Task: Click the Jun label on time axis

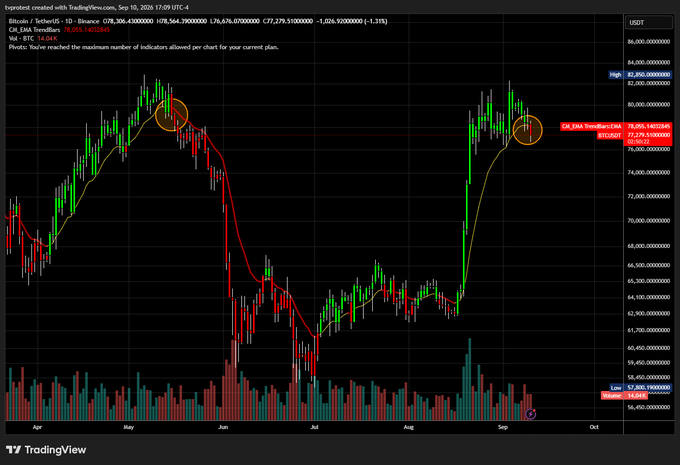Action: click(223, 427)
